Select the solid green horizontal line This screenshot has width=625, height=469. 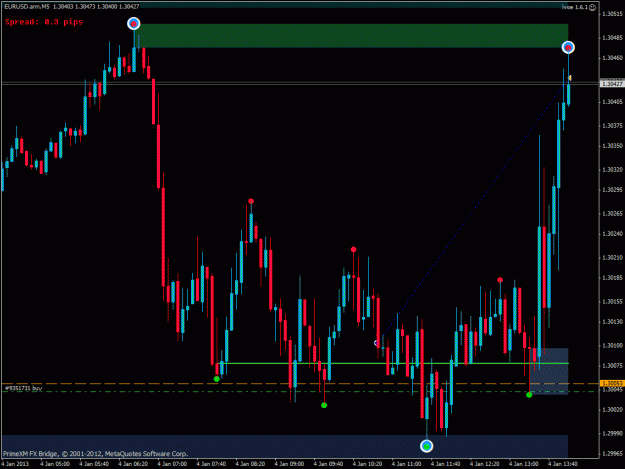395,363
